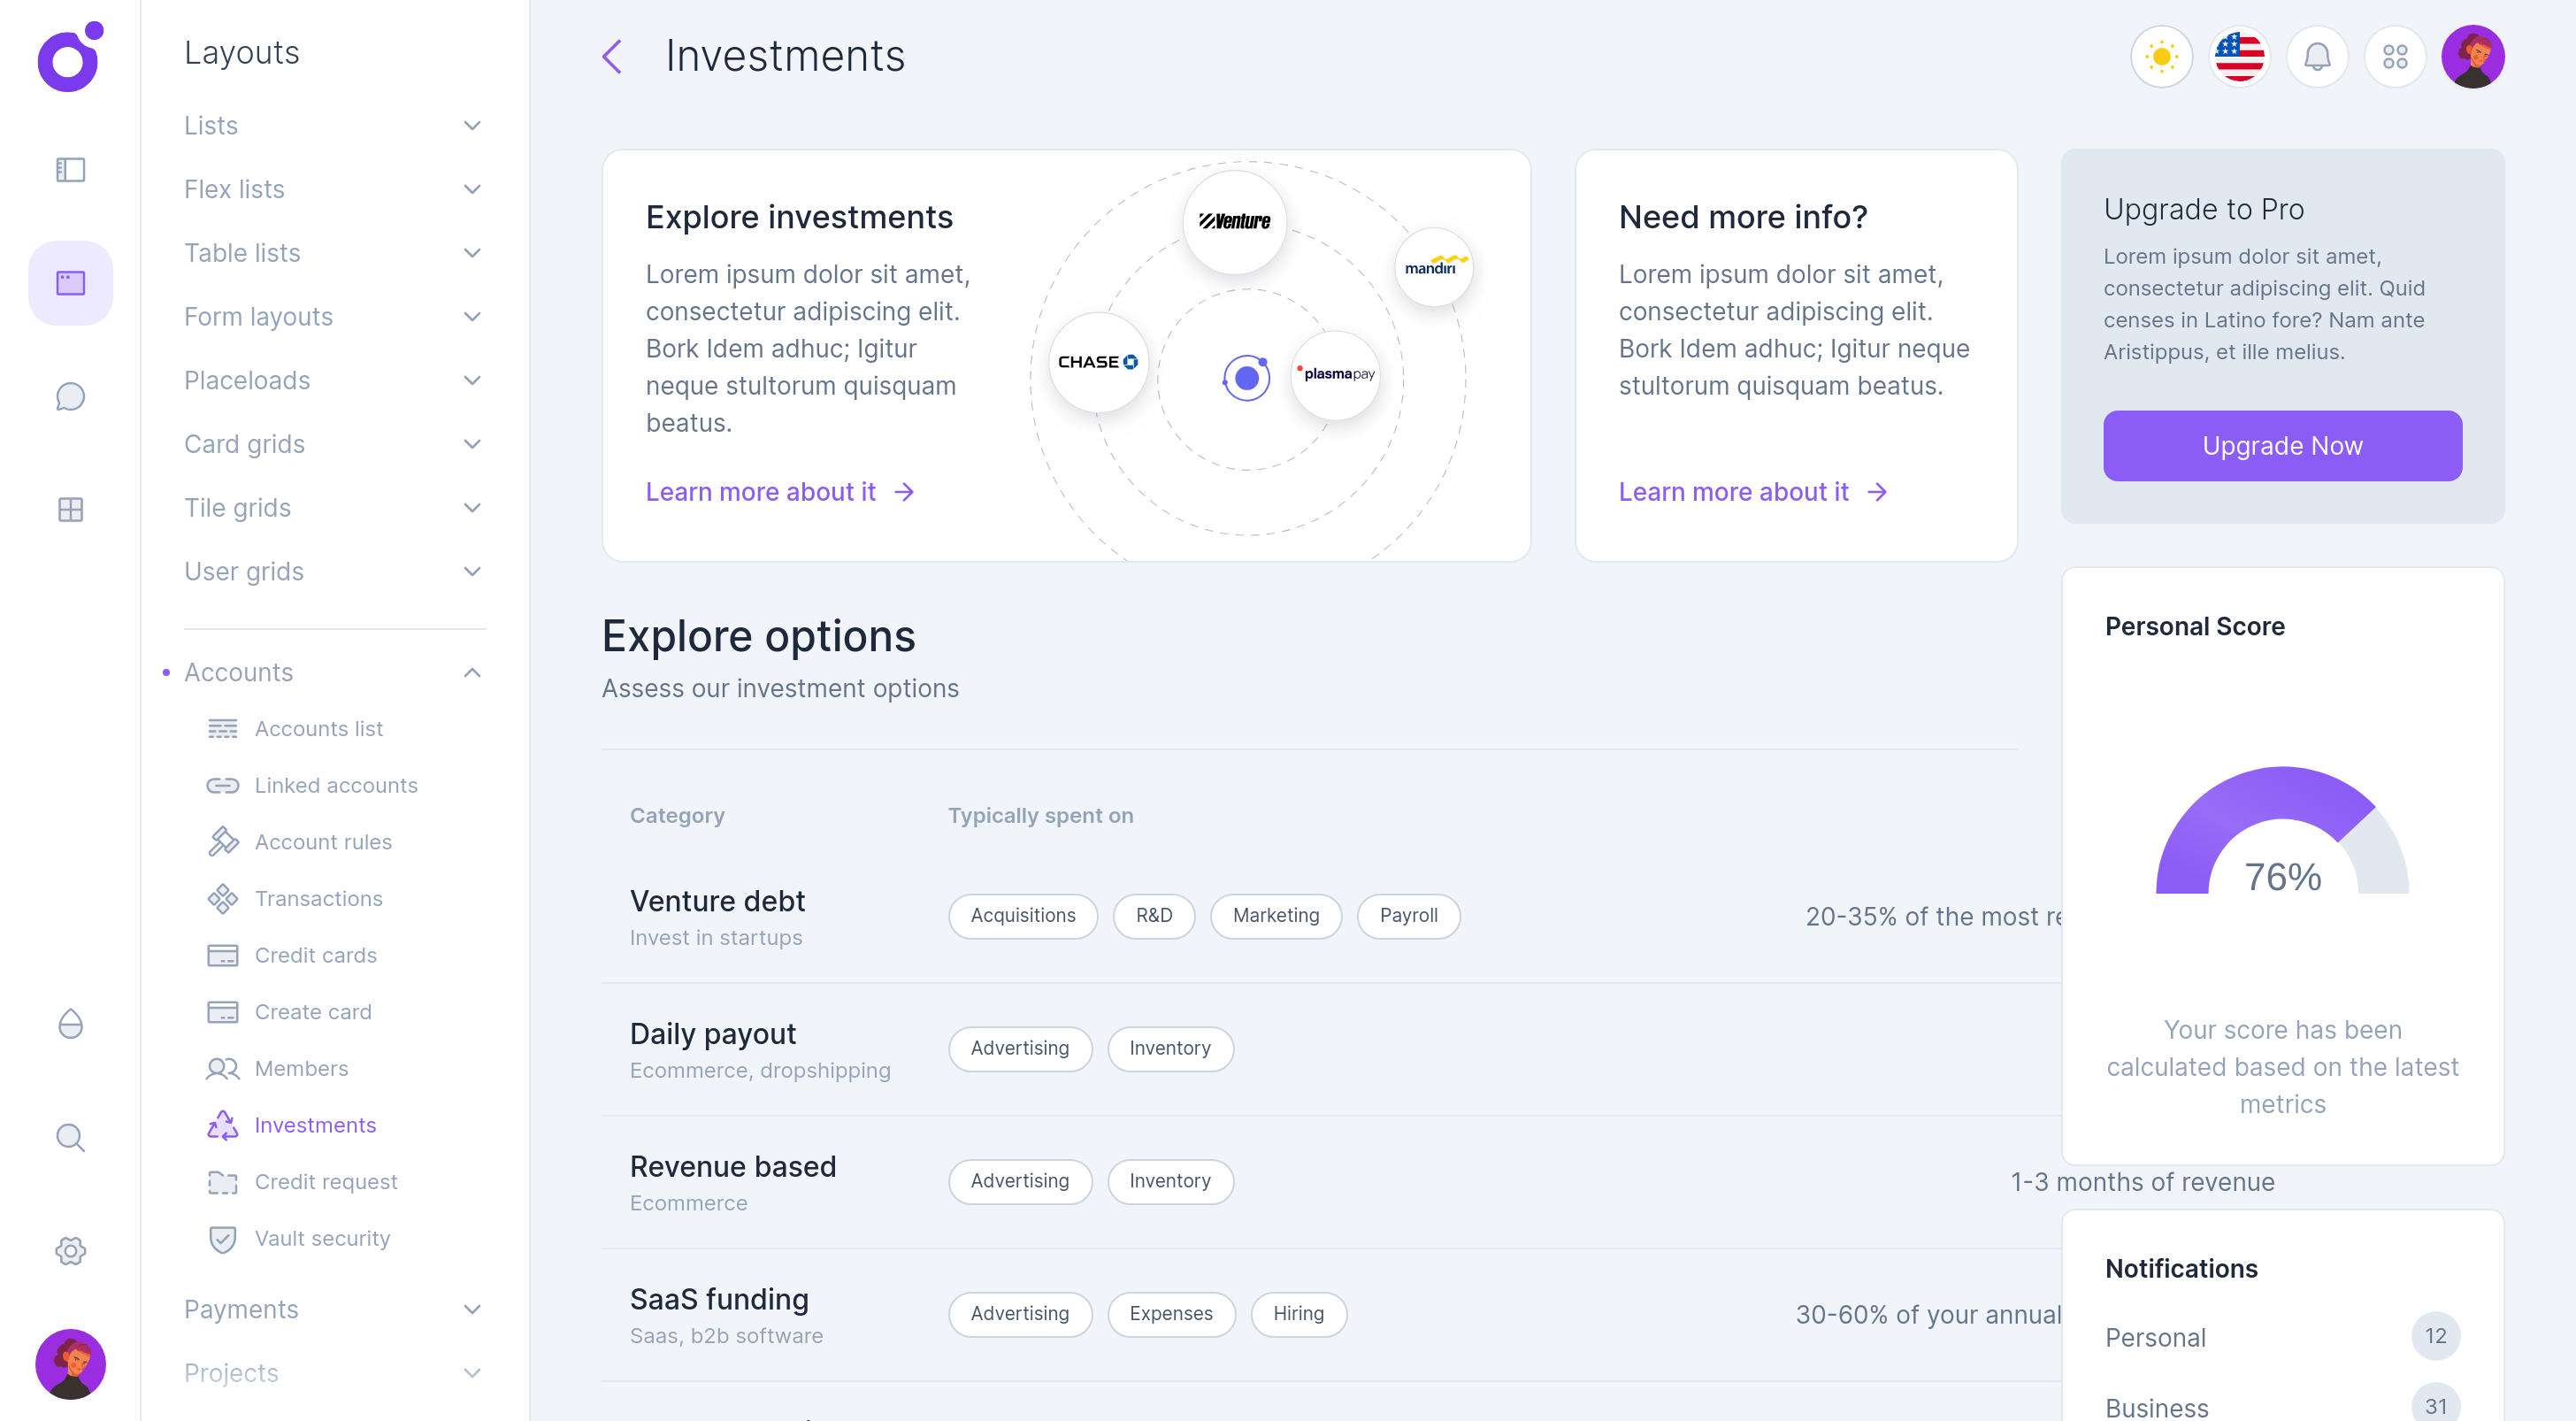This screenshot has height=1421, width=2576.
Task: Select the Linked accounts chain icon
Action: (x=222, y=785)
